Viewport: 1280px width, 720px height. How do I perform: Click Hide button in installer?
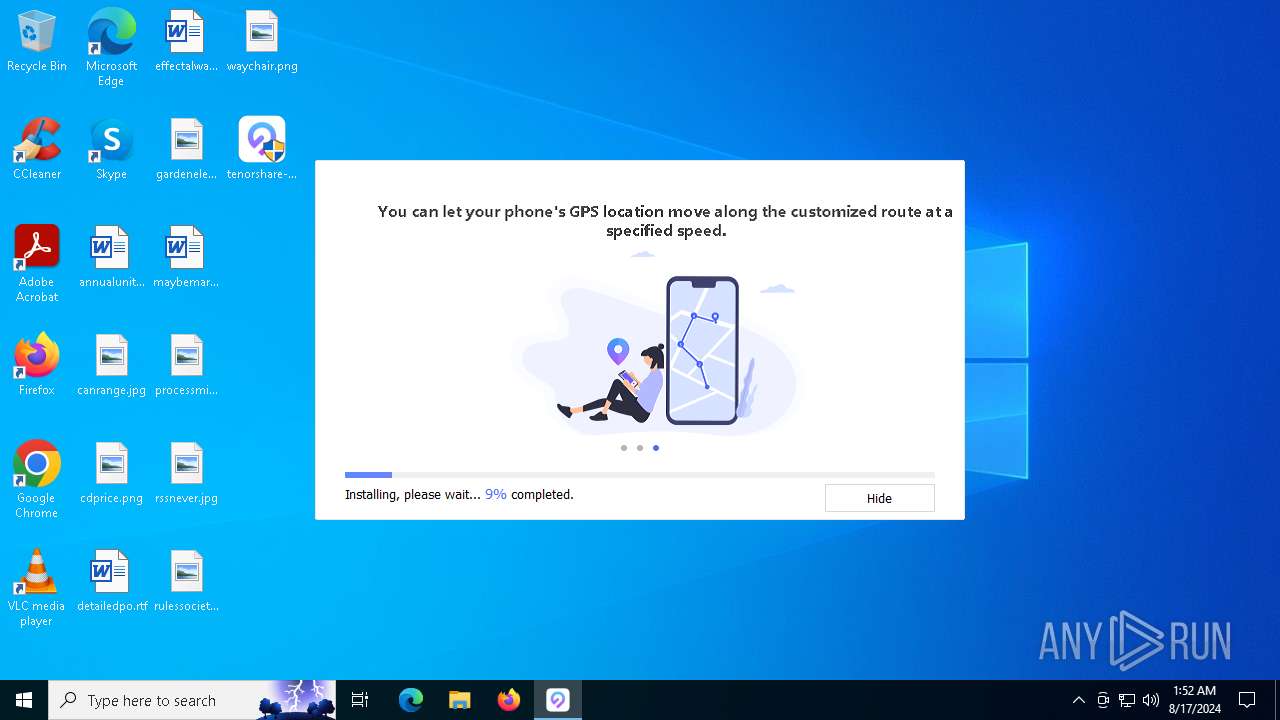[879, 498]
